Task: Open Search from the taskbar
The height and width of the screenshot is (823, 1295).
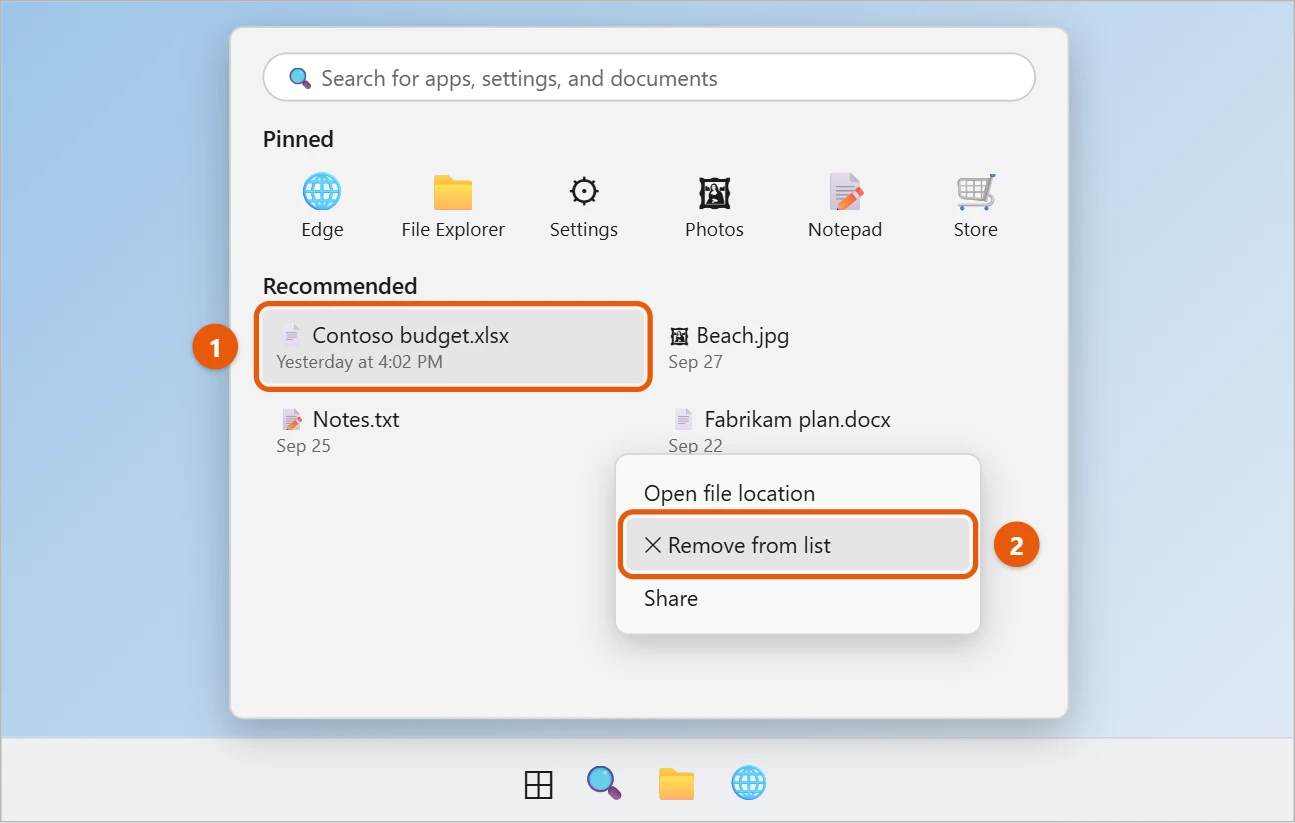Action: (x=604, y=783)
